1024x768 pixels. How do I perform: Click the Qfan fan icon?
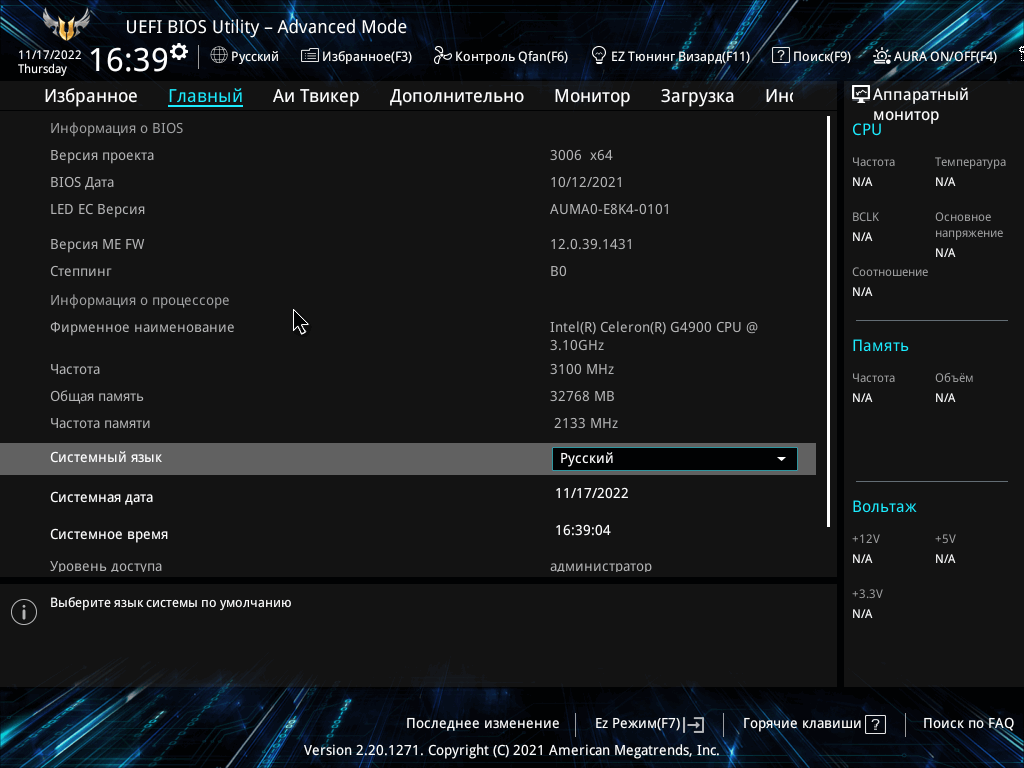[x=442, y=56]
